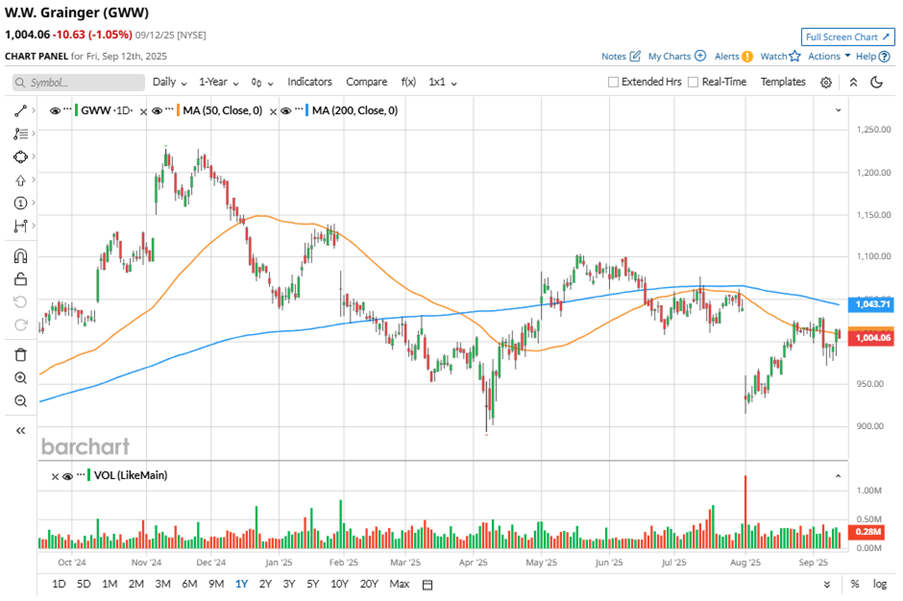Open the Templates menu

[x=783, y=82]
